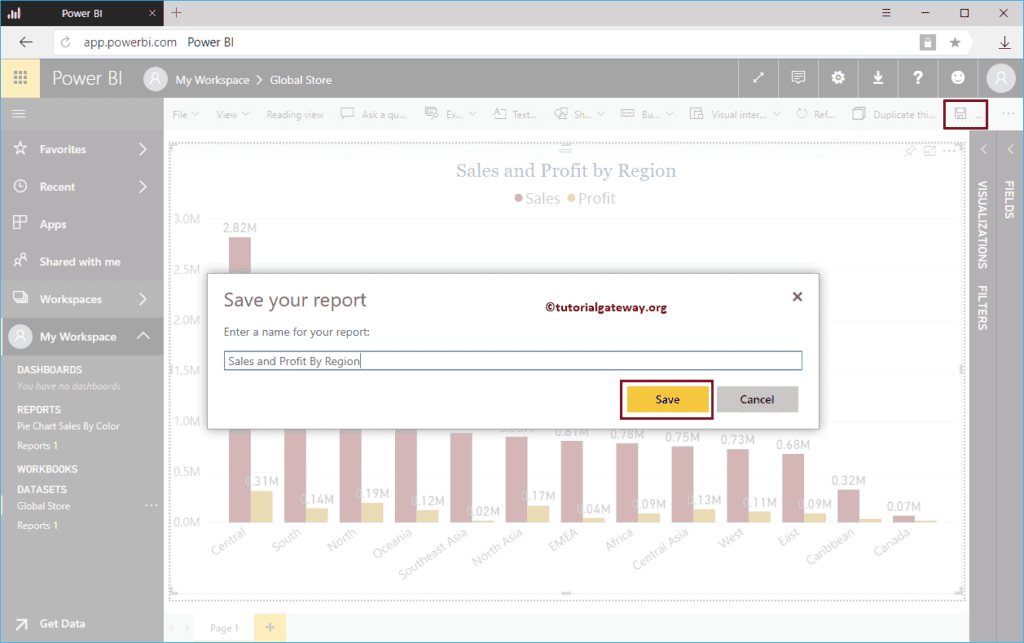This screenshot has width=1024, height=643.
Task: Click the Save icon on the report toolbar
Action: [959, 113]
